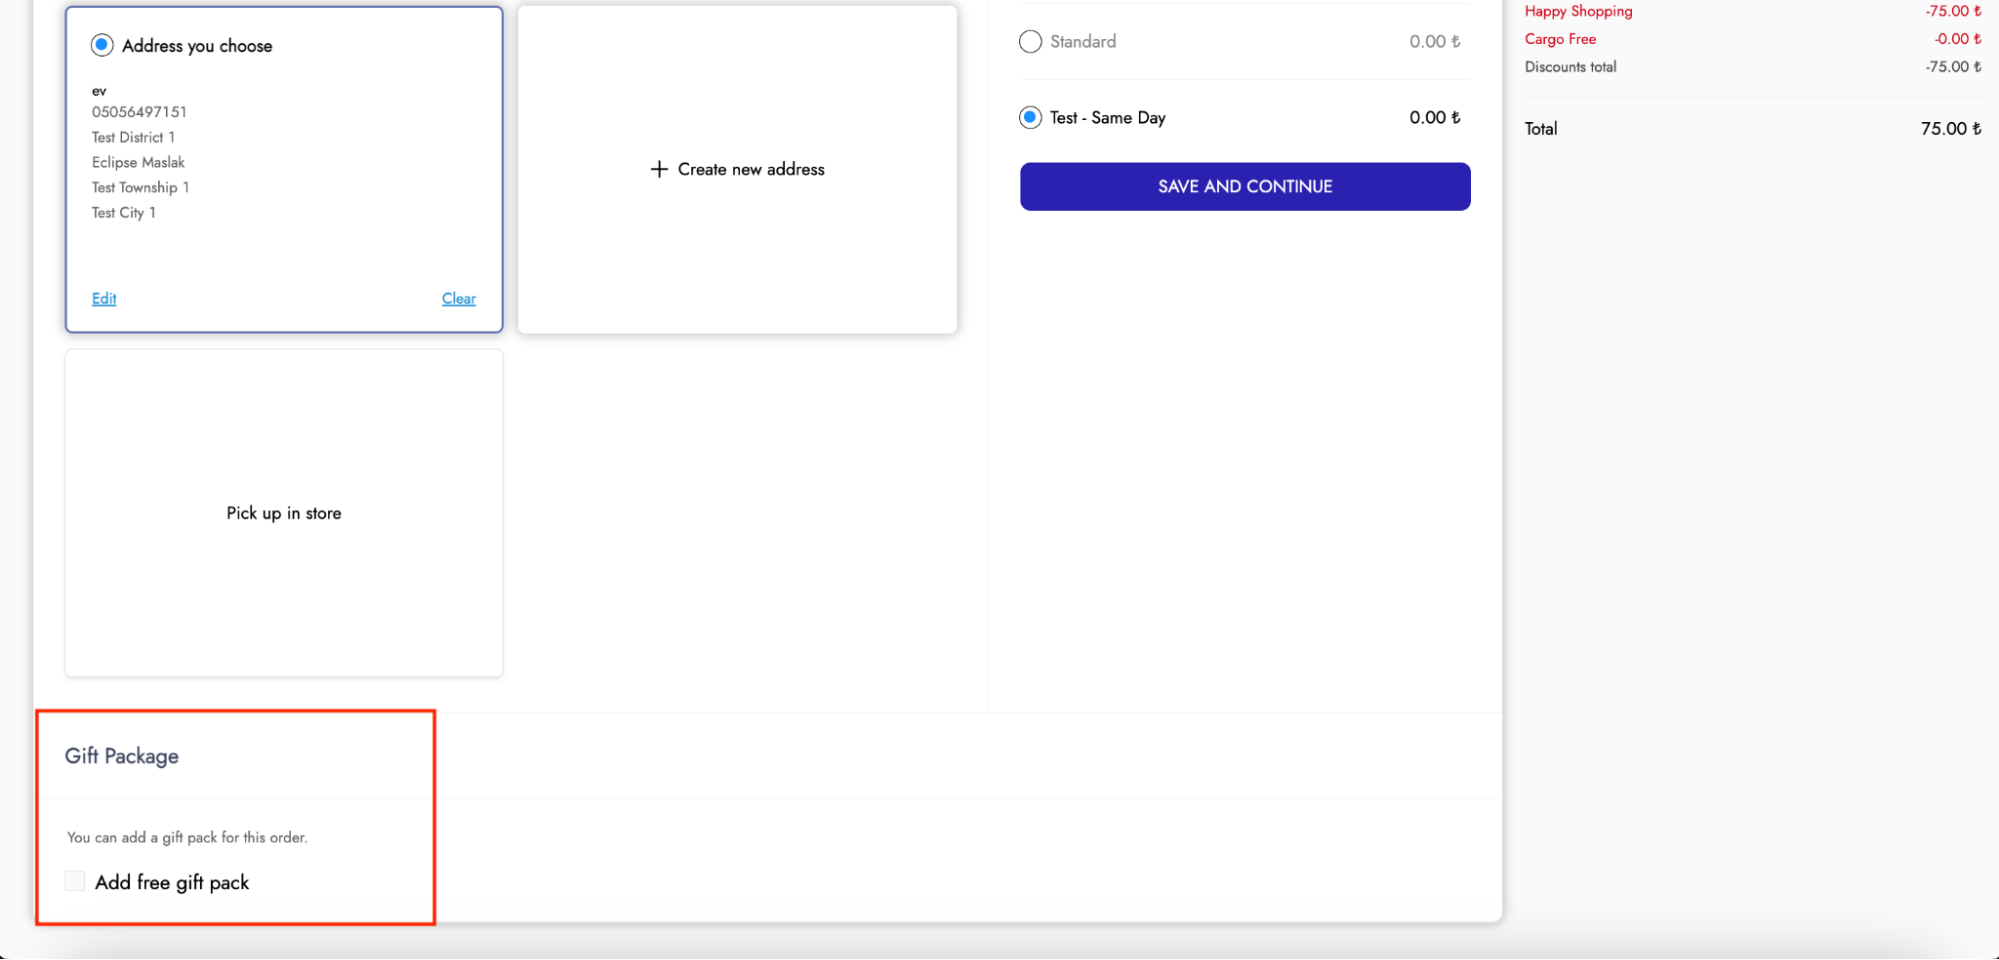Click the Cargo Free discount line
The width and height of the screenshot is (1999, 960).
(x=1560, y=39)
